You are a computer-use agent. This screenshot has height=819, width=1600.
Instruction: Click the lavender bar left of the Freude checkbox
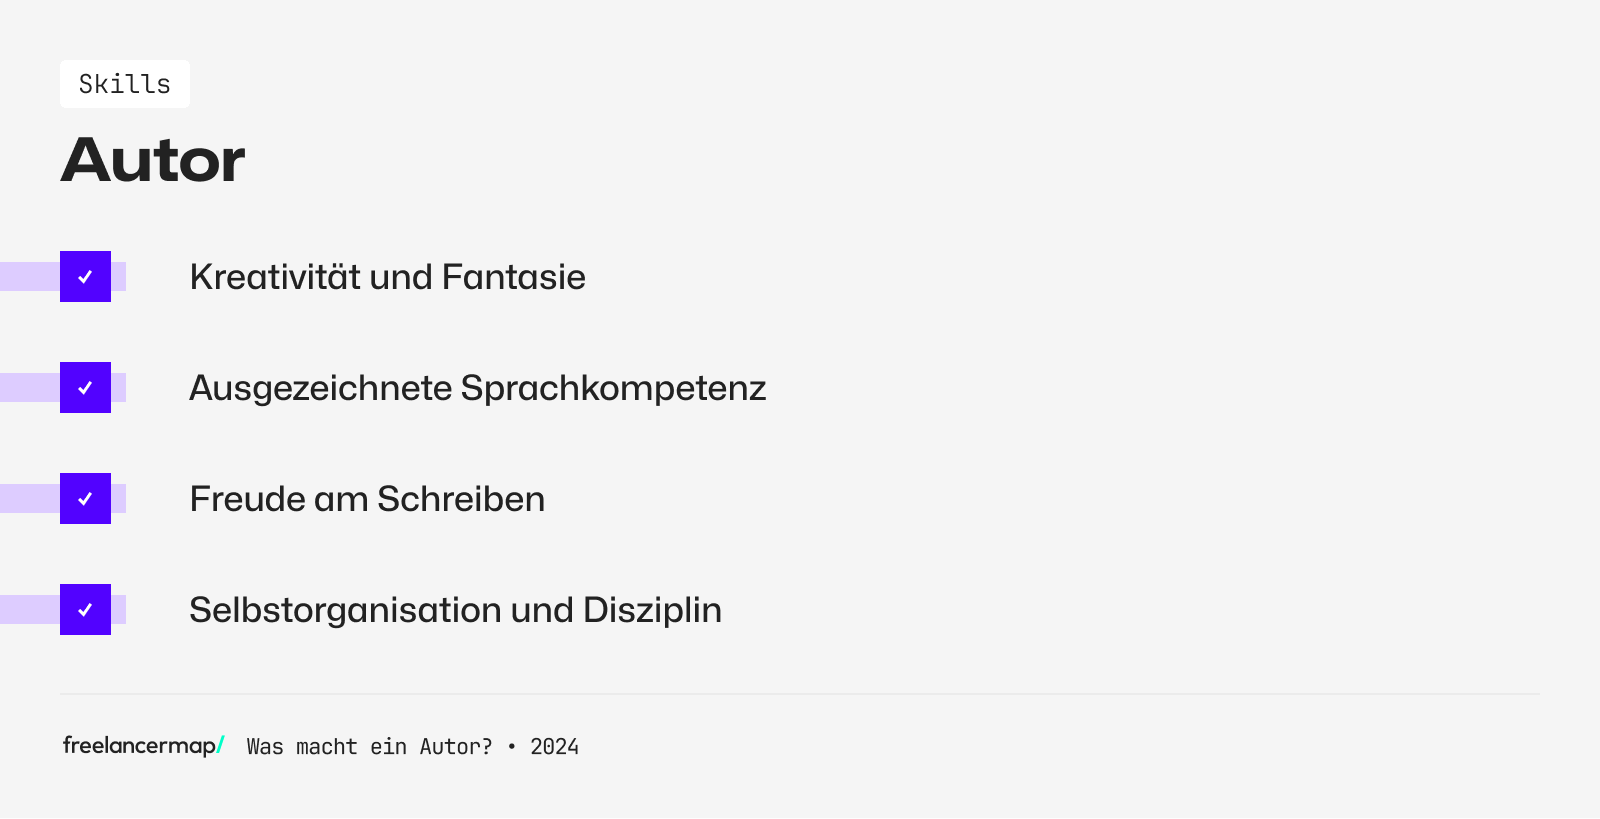click(x=29, y=499)
